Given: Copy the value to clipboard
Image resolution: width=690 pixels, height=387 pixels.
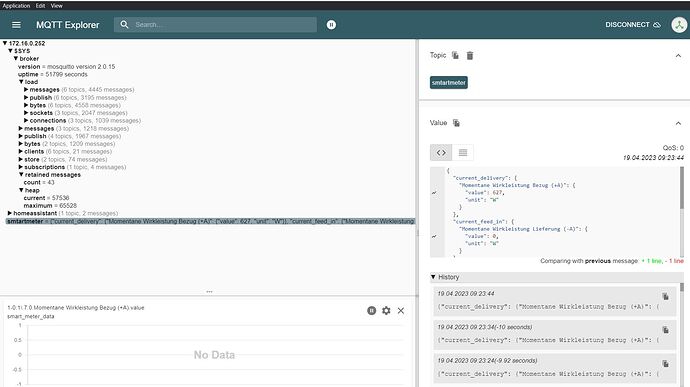Looking at the screenshot, I should (x=456, y=123).
